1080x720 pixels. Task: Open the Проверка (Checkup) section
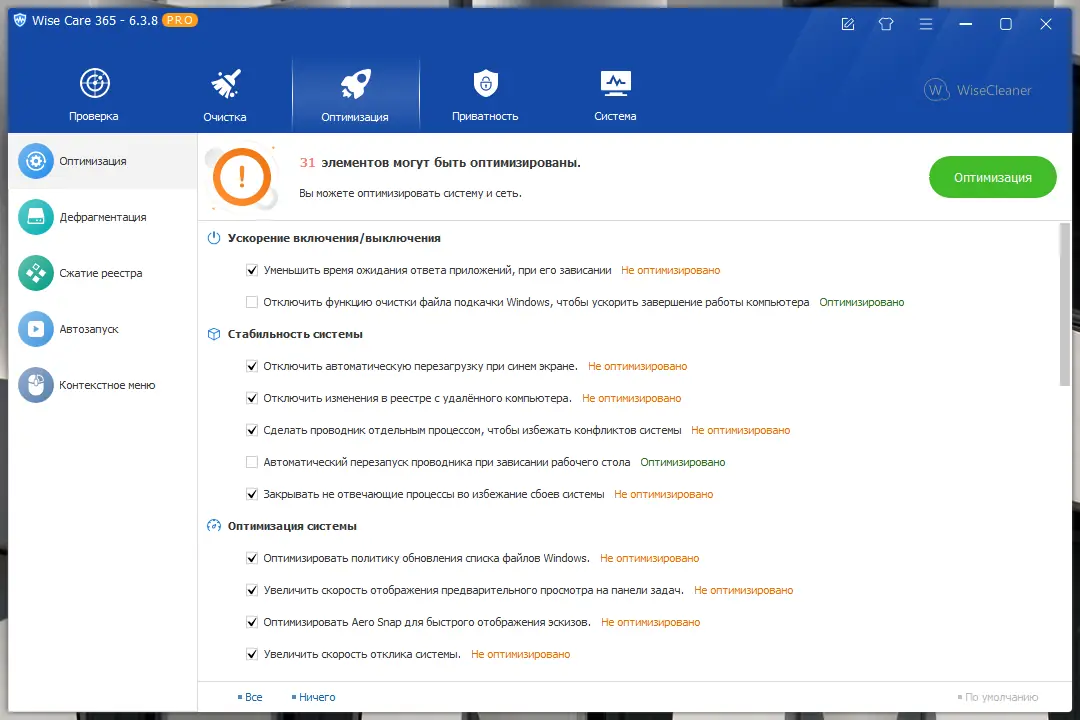(x=93, y=92)
